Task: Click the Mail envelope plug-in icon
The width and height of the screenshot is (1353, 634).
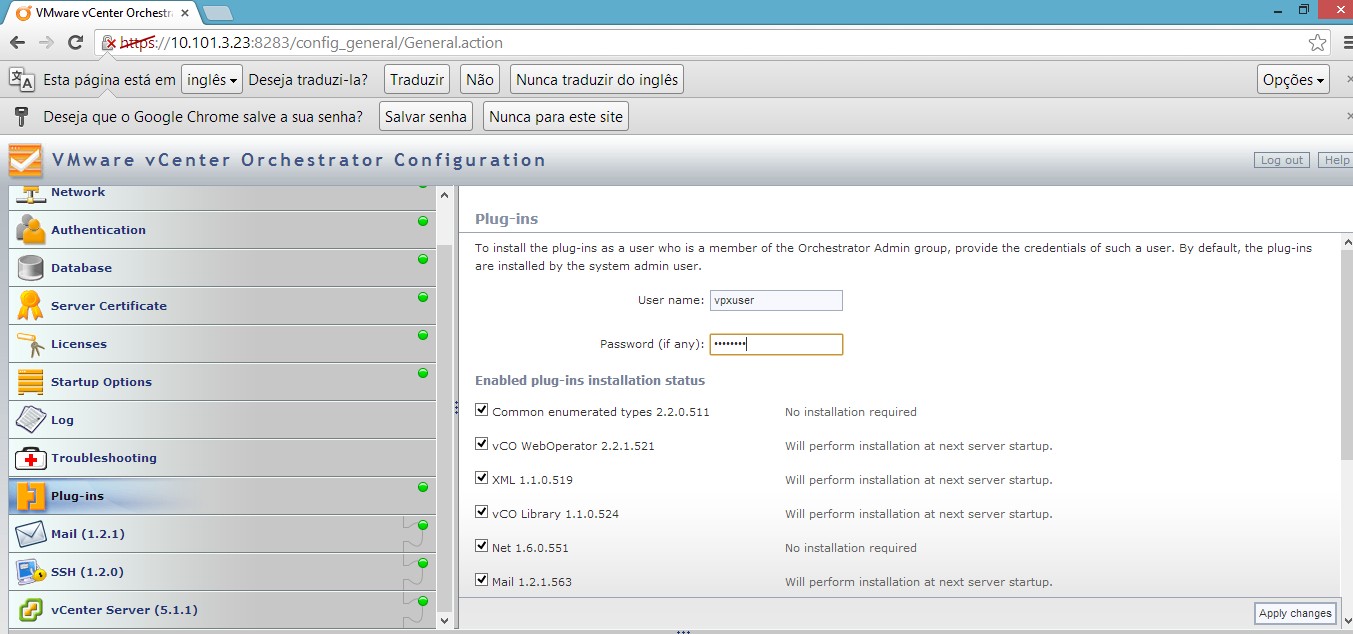Action: pos(31,534)
